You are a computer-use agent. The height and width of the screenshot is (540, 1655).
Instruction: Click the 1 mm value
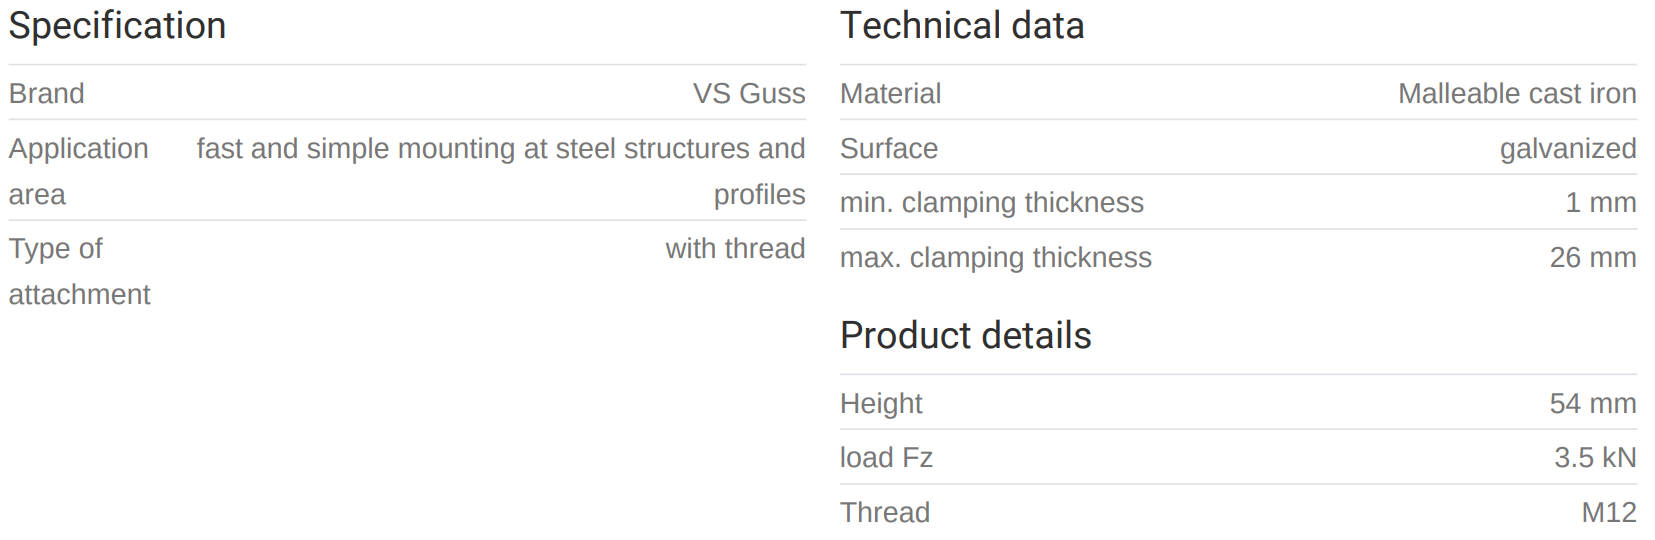(1600, 203)
